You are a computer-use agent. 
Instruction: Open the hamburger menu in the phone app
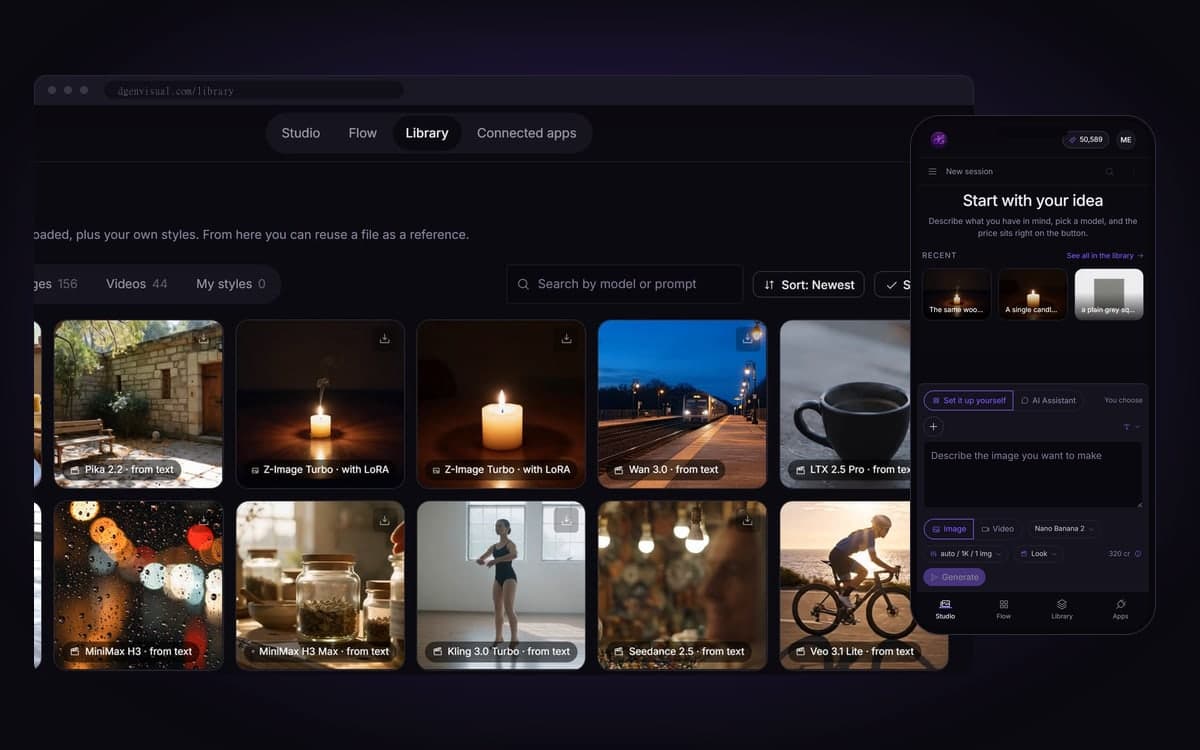point(933,172)
